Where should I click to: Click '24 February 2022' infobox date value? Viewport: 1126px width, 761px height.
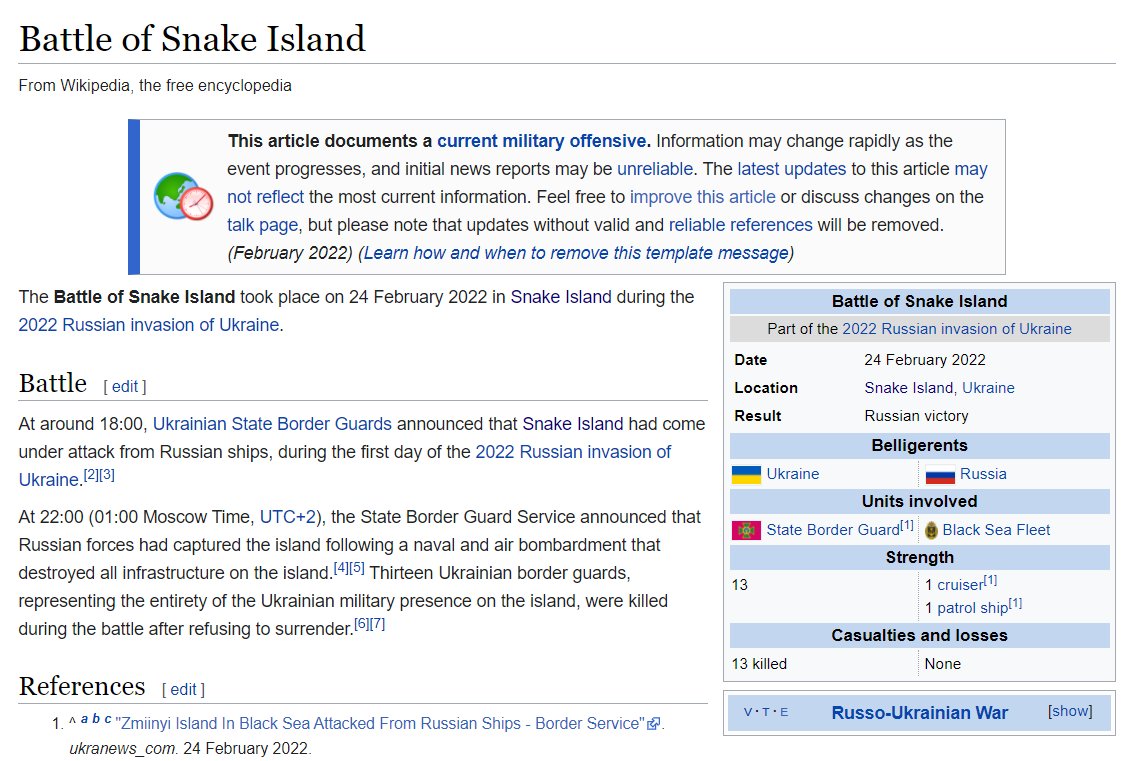[x=925, y=360]
